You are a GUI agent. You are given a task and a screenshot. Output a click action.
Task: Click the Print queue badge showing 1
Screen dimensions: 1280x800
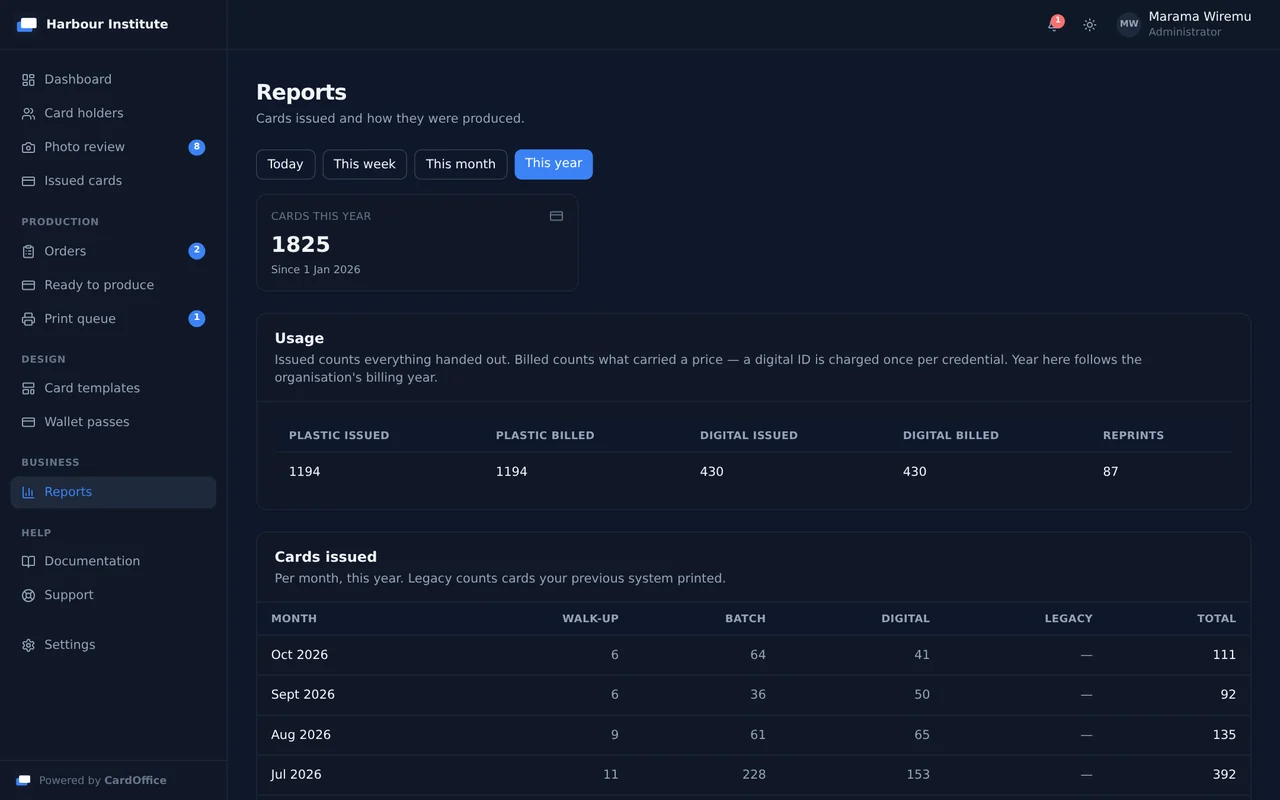point(197,319)
